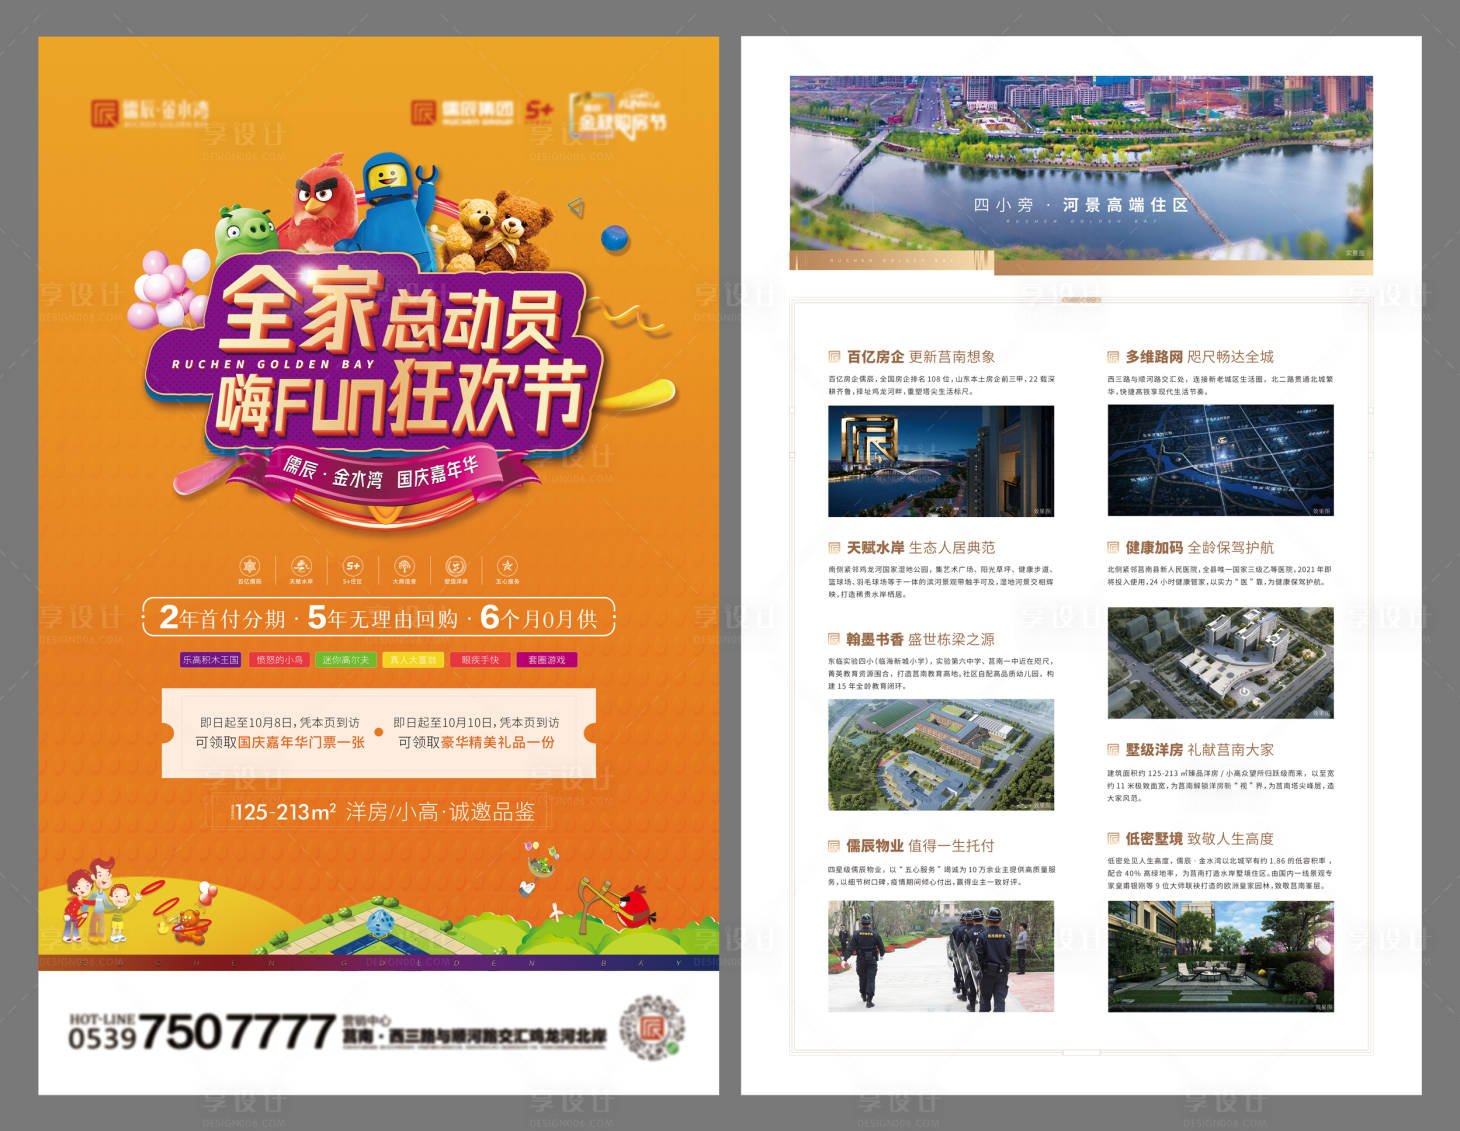Open the hospital aerial rendering image
The width and height of the screenshot is (1460, 1131).
[x=1220, y=663]
